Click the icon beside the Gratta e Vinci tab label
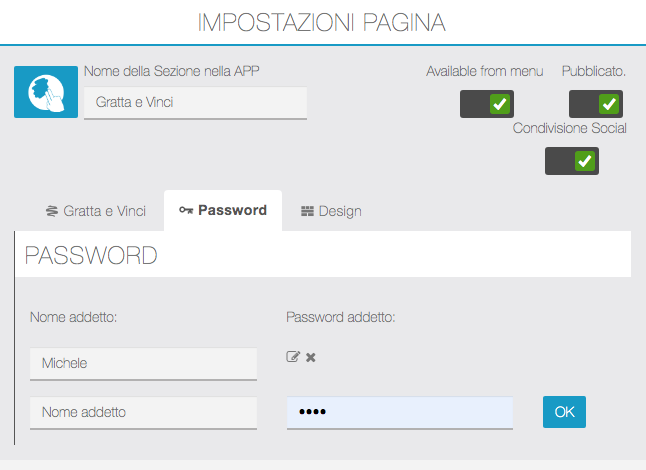 pyautogui.click(x=52, y=212)
